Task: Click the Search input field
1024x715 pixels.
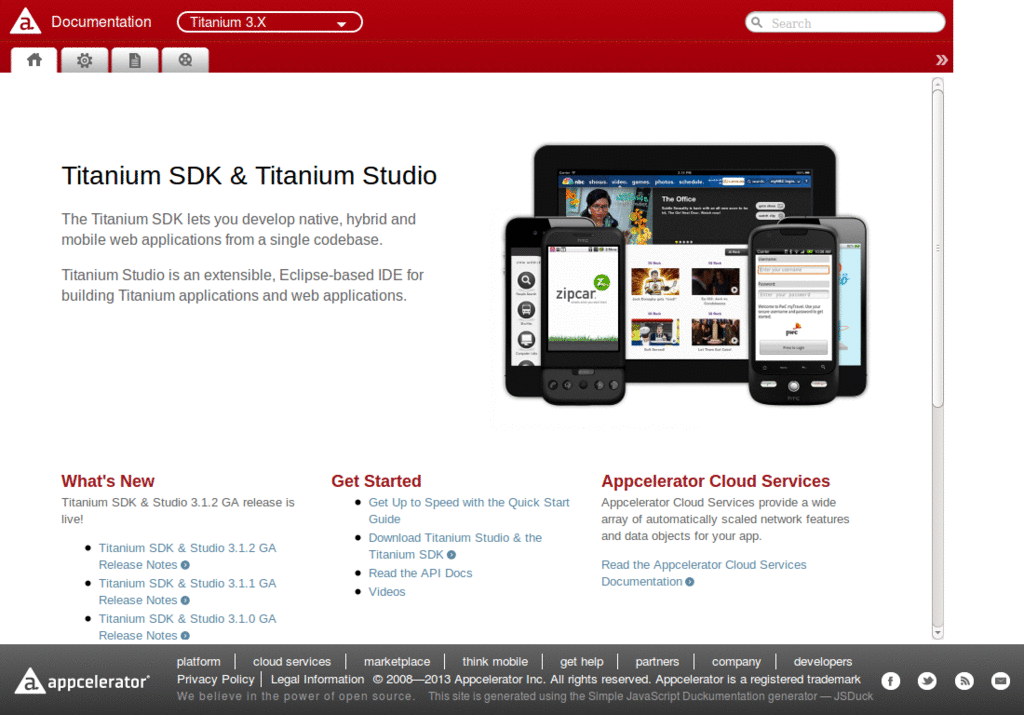Action: [x=845, y=23]
